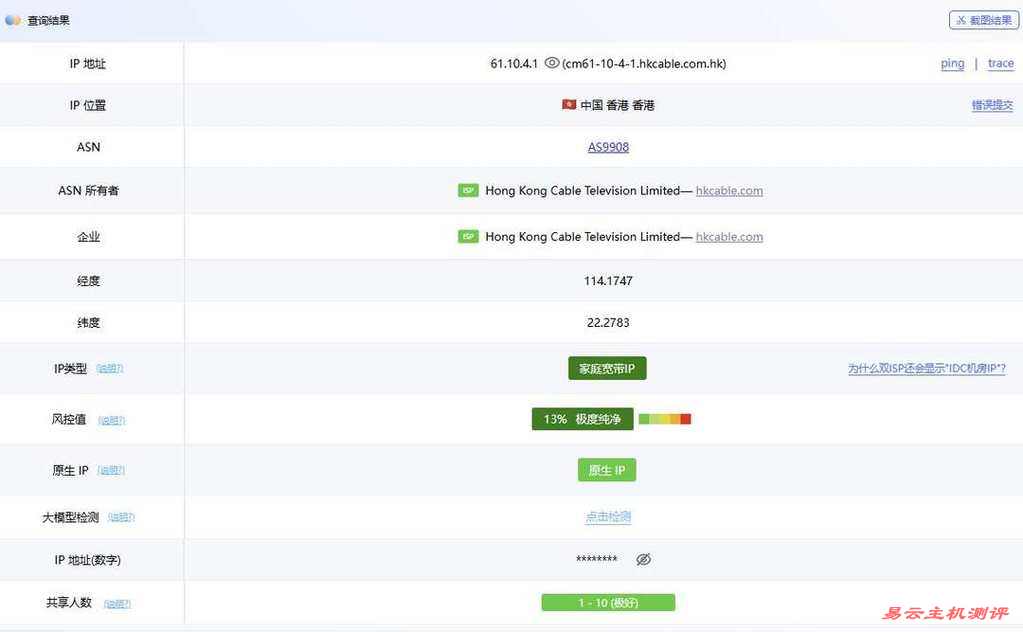
Task: Click the IP 地址(数字) row label
Action: 87,560
